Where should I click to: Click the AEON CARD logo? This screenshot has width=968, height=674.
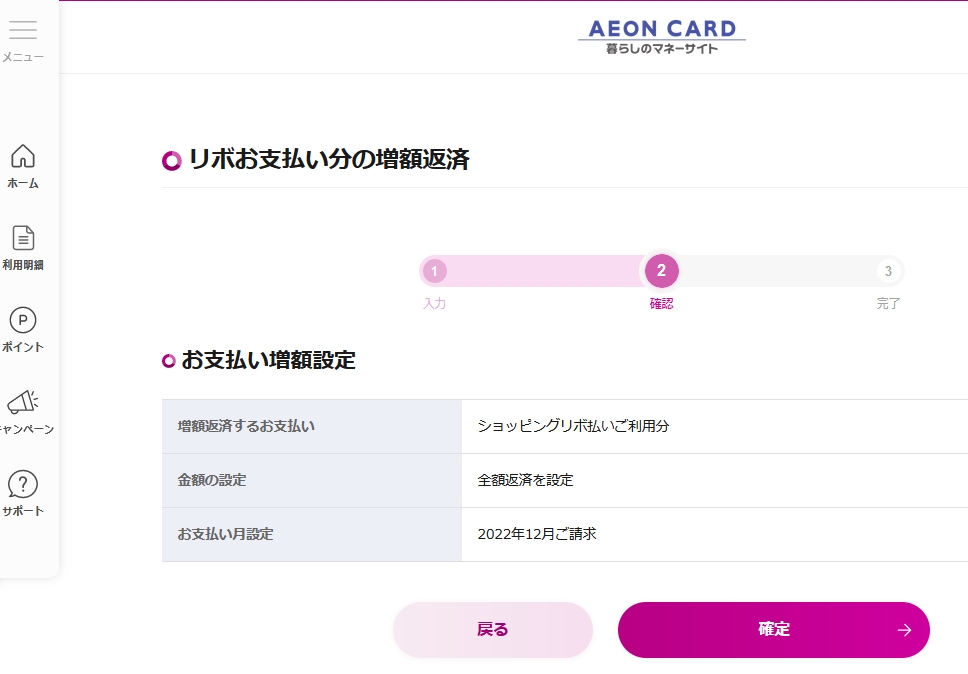[x=661, y=36]
